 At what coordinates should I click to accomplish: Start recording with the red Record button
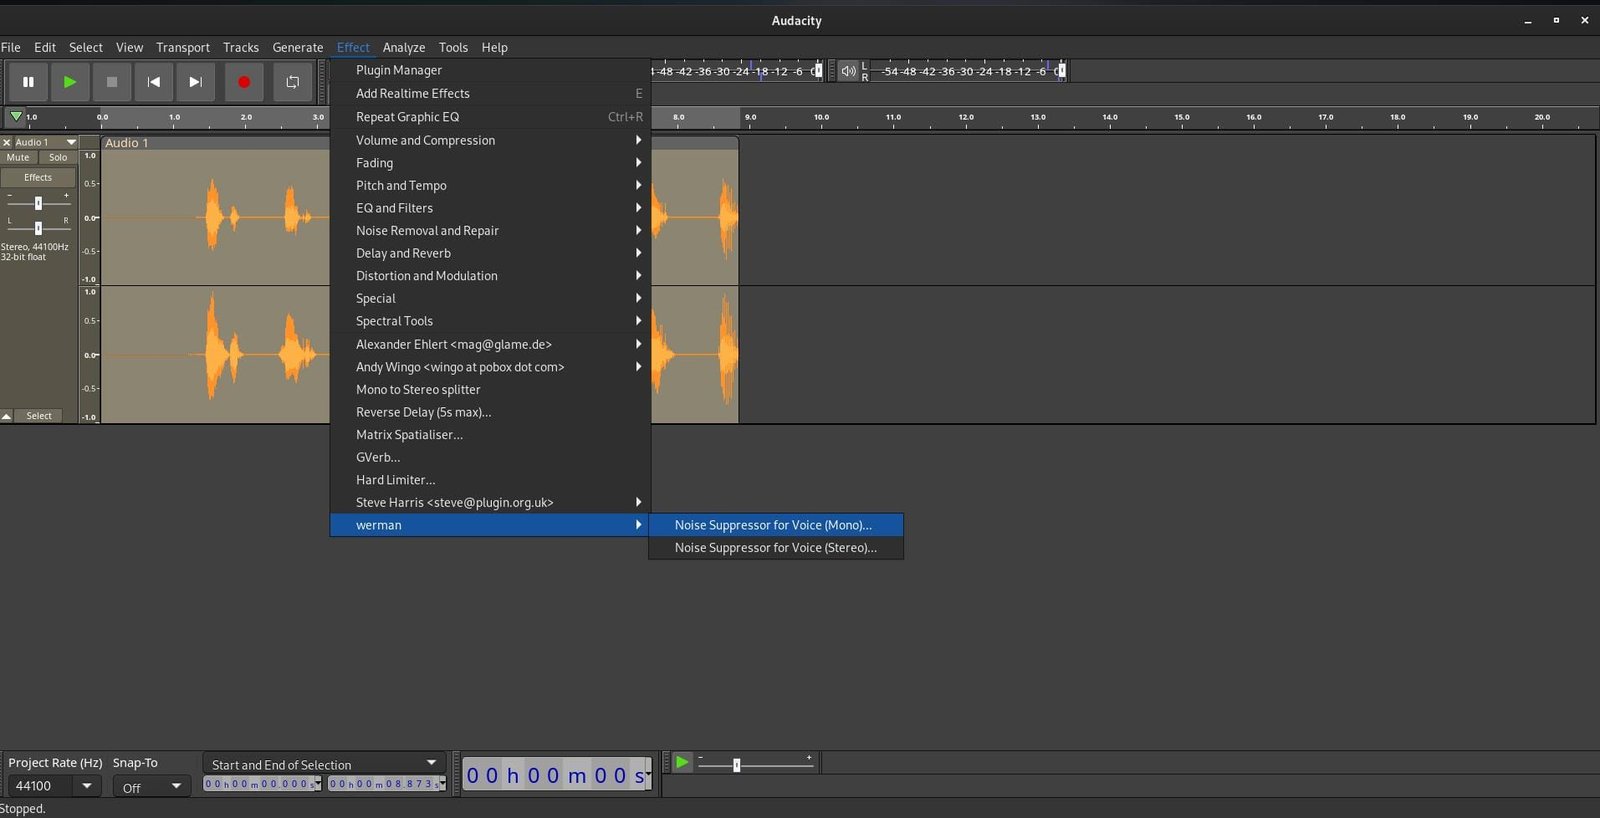point(244,82)
